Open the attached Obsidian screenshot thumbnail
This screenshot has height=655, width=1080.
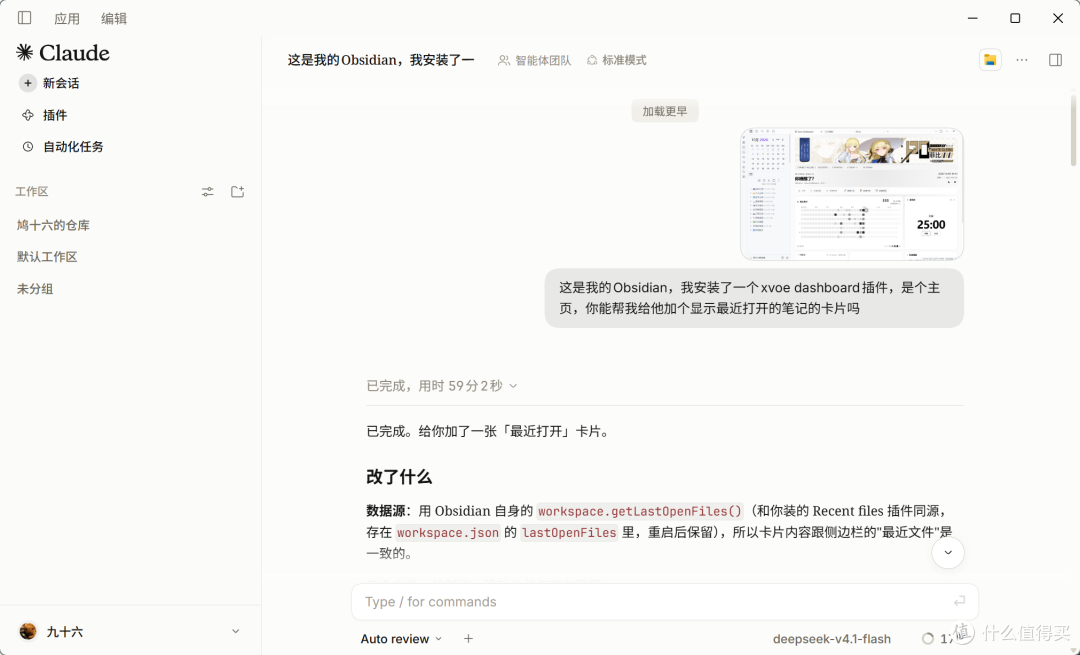click(852, 194)
